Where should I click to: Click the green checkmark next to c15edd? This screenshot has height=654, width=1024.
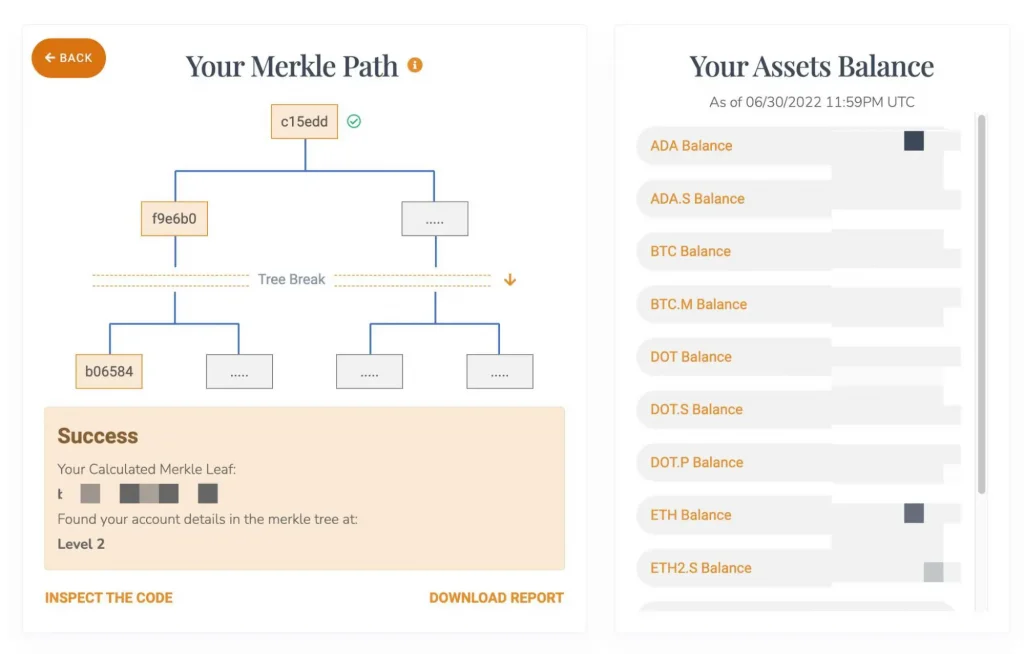[x=354, y=121]
